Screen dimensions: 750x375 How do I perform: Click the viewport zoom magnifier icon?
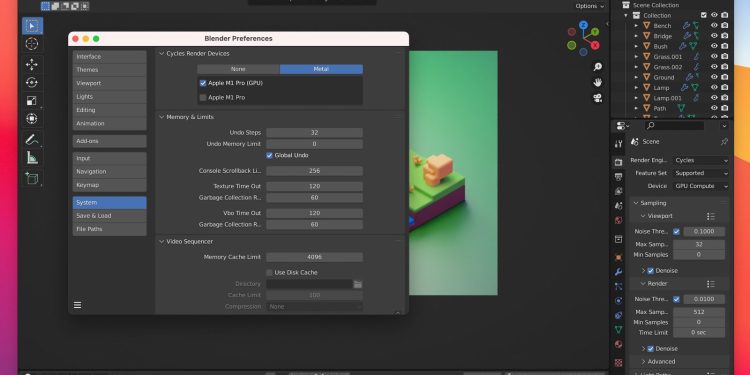point(597,67)
